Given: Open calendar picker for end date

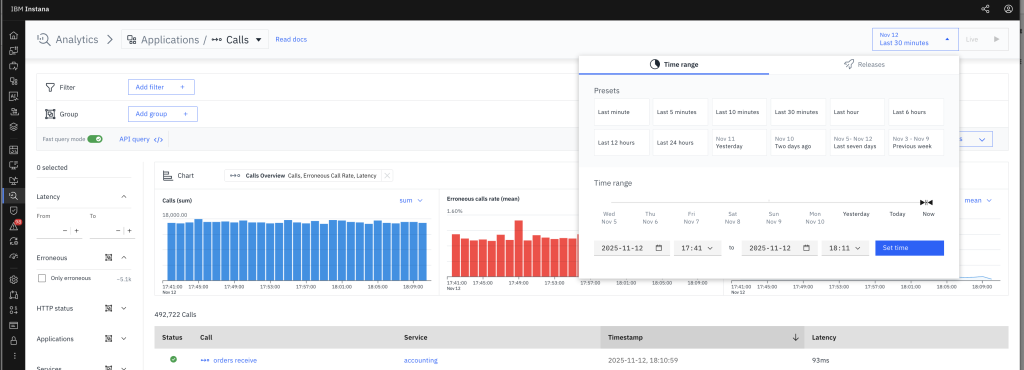Looking at the screenshot, I should click(807, 248).
